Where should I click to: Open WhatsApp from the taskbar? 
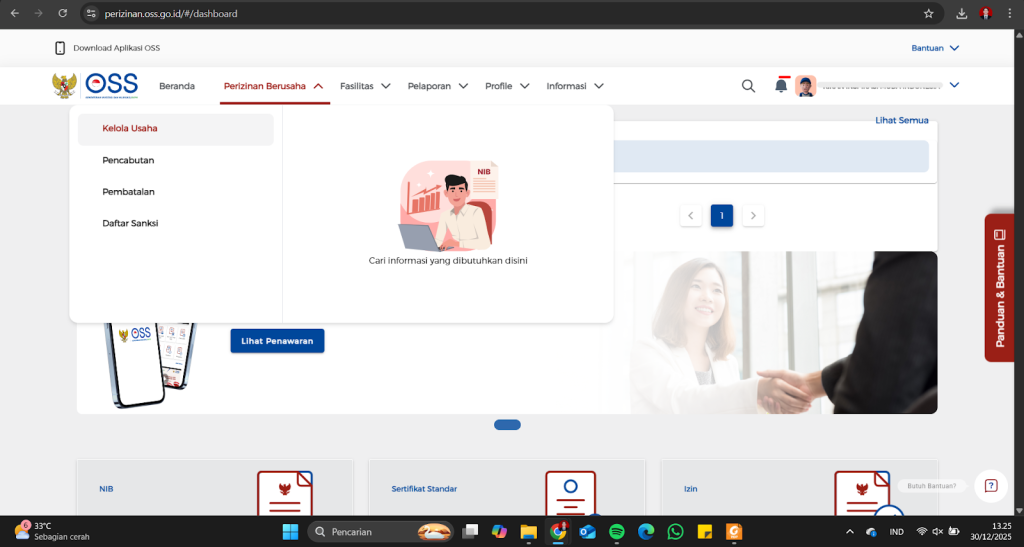pos(675,532)
